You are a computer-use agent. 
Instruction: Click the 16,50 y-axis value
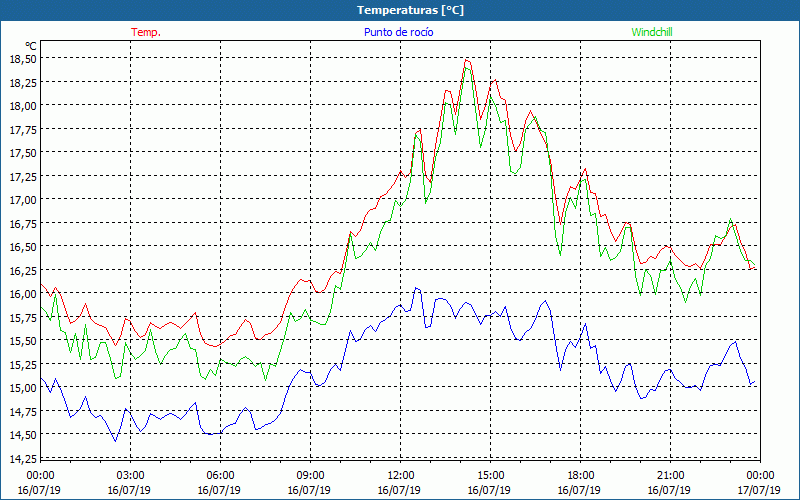(23, 246)
